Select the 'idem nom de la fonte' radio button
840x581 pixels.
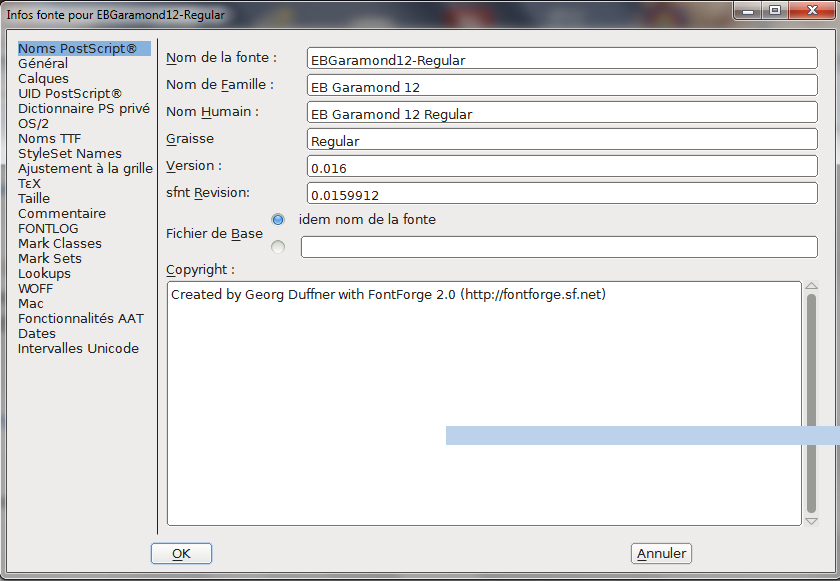278,220
